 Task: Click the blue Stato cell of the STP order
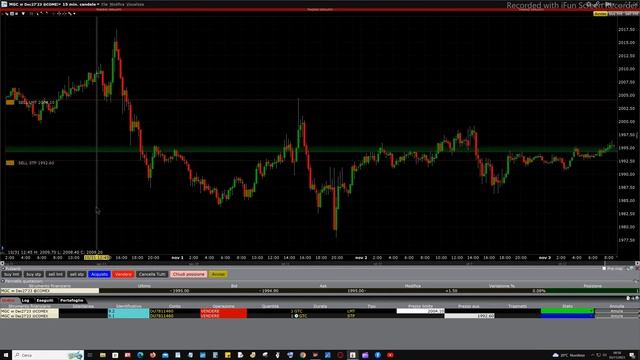pyautogui.click(x=567, y=316)
